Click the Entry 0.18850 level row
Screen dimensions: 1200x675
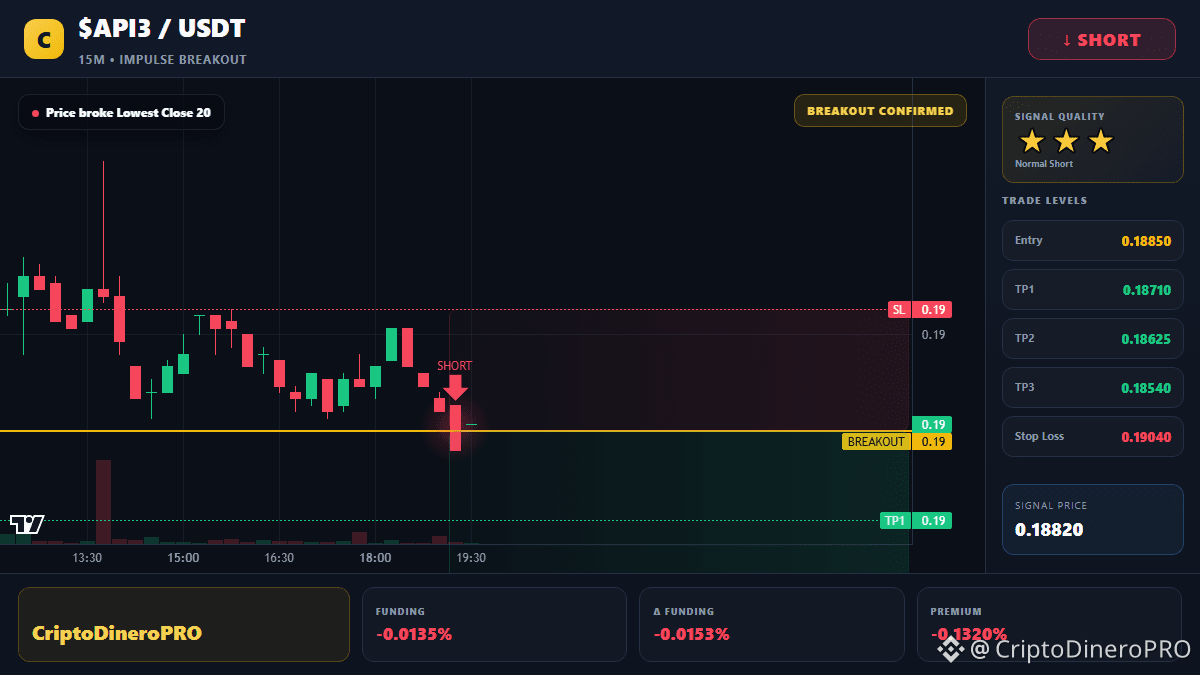(x=1093, y=240)
